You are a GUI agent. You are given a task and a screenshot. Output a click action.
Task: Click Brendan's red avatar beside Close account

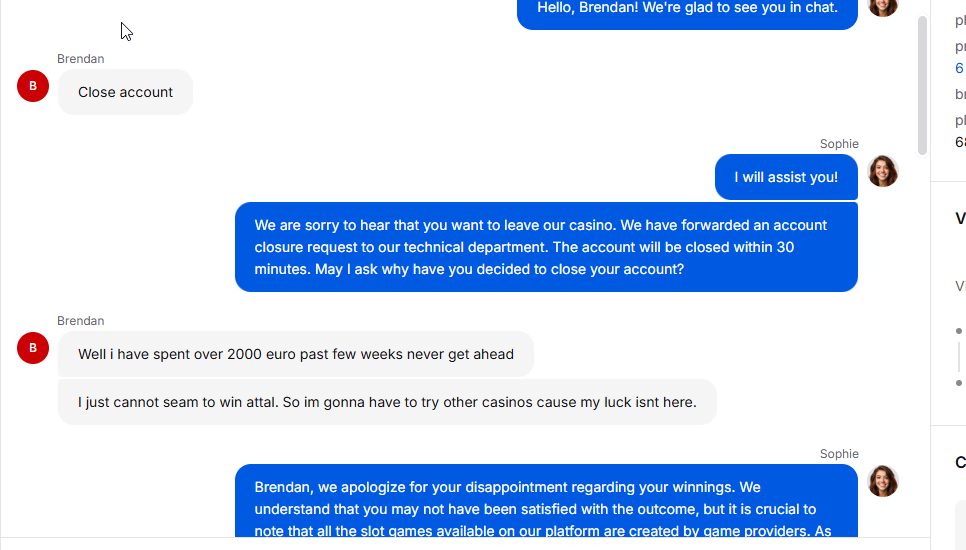coord(33,86)
